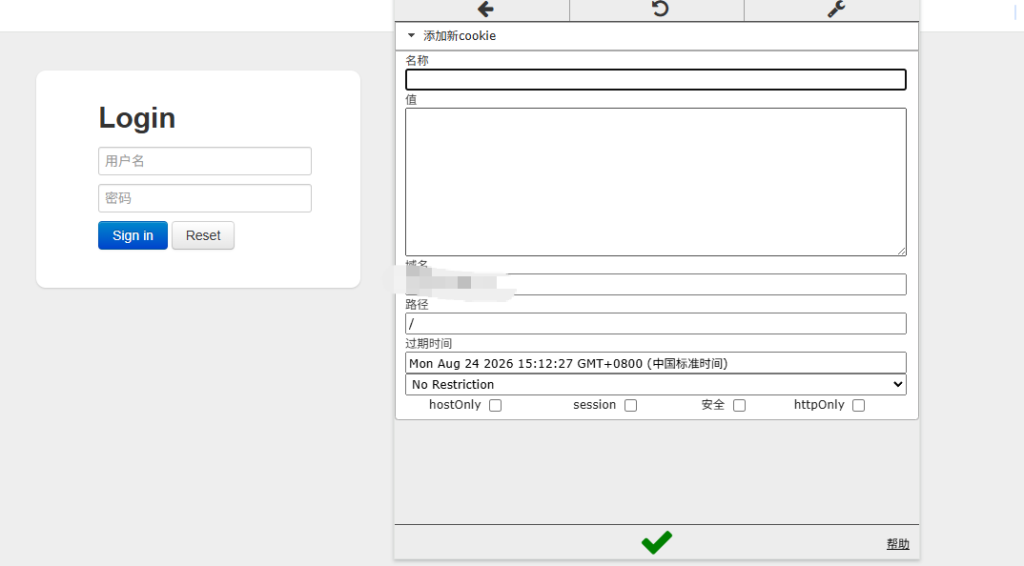Submit cookie with the green checkmark

pos(656,542)
